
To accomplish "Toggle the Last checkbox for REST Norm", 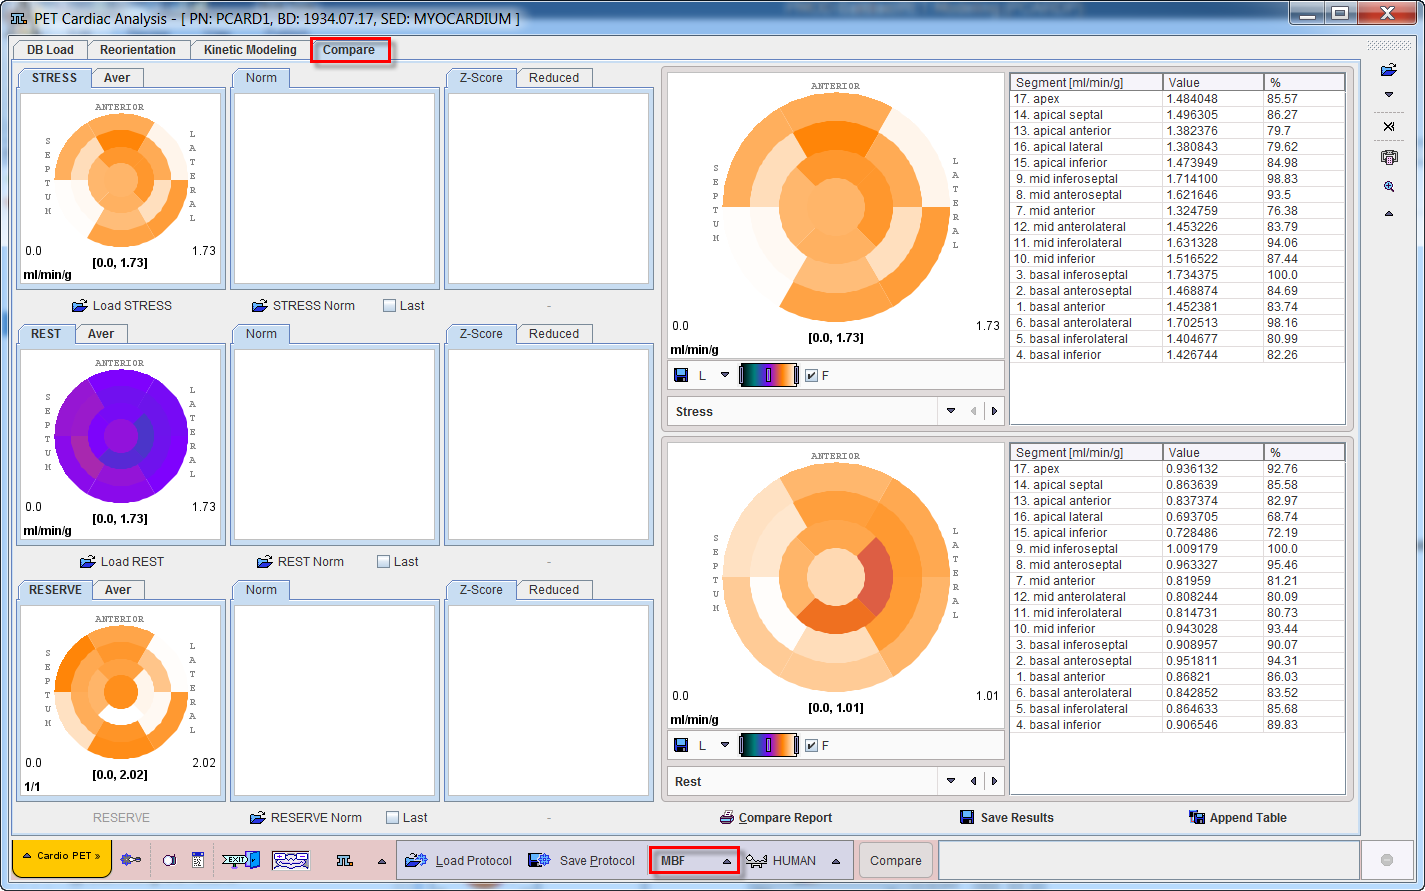I will [x=383, y=562].
